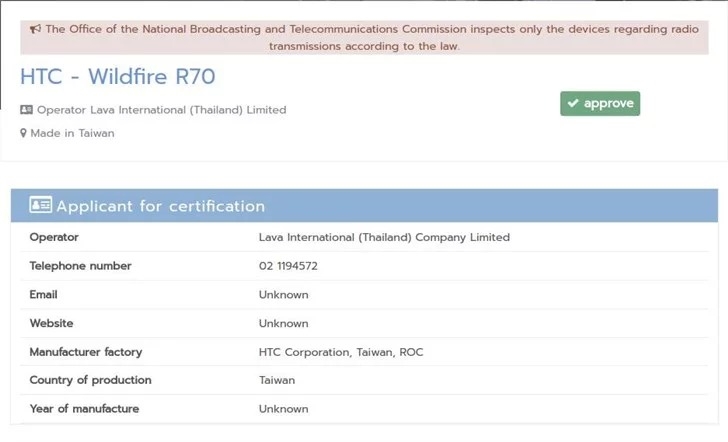Select the Email 'Unknown' value
This screenshot has height=442, width=728.
tap(284, 295)
